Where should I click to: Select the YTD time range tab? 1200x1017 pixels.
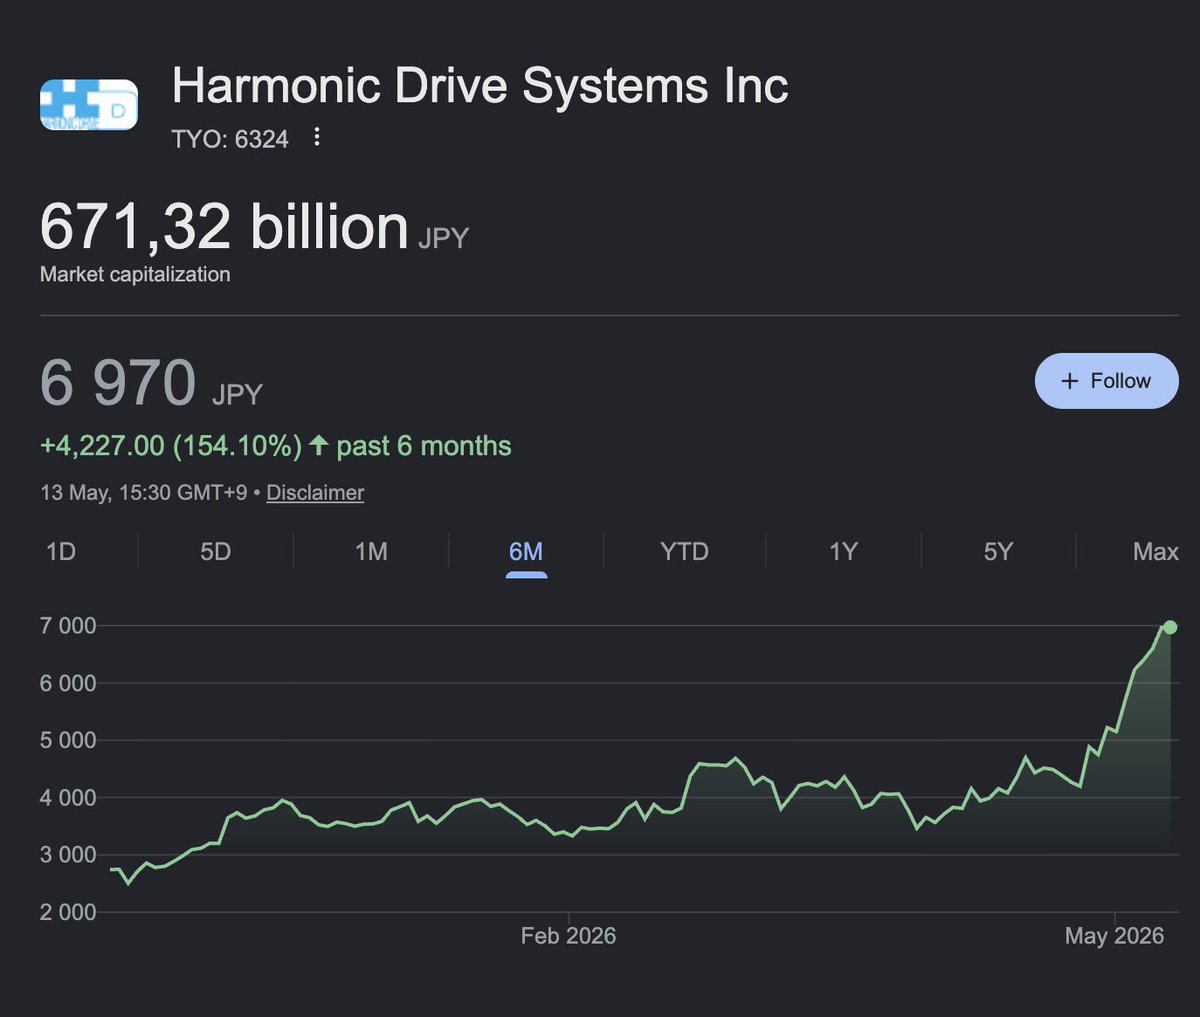point(684,552)
